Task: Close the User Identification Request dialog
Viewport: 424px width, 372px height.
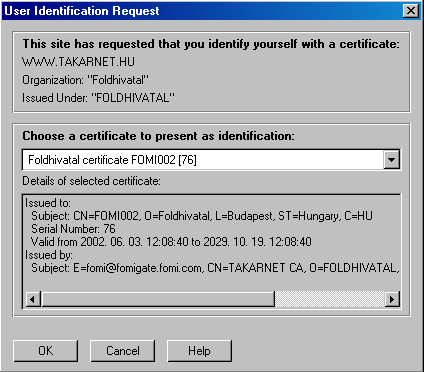Action: coord(411,11)
